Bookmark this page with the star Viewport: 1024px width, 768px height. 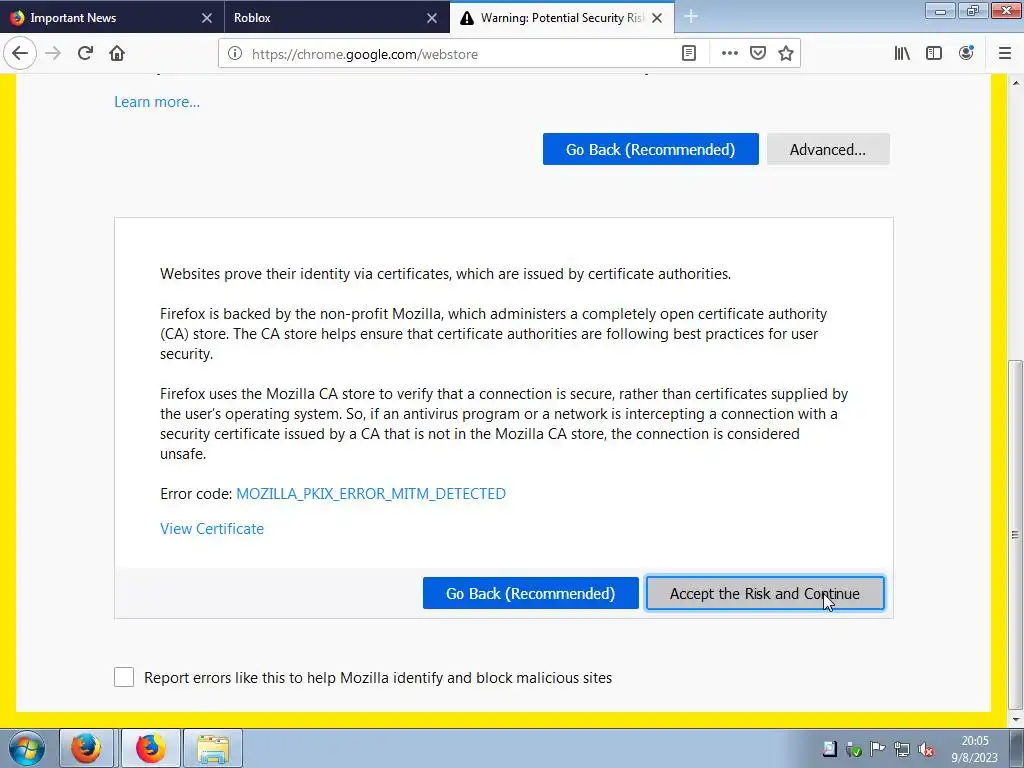(x=786, y=54)
